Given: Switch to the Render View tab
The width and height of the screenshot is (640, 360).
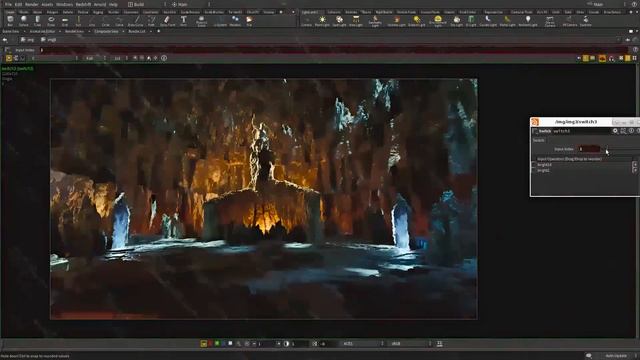Looking at the screenshot, I should click(x=75, y=31).
